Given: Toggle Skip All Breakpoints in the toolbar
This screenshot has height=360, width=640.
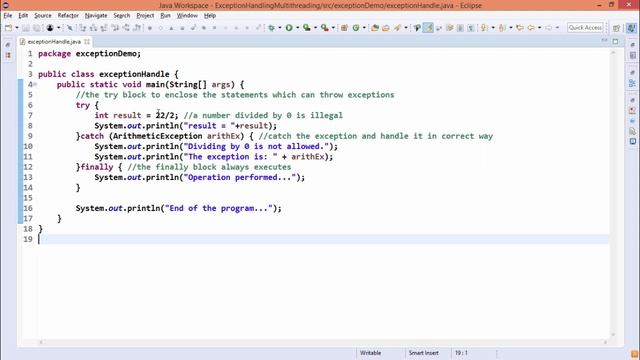Looking at the screenshot, I should tap(70, 28).
